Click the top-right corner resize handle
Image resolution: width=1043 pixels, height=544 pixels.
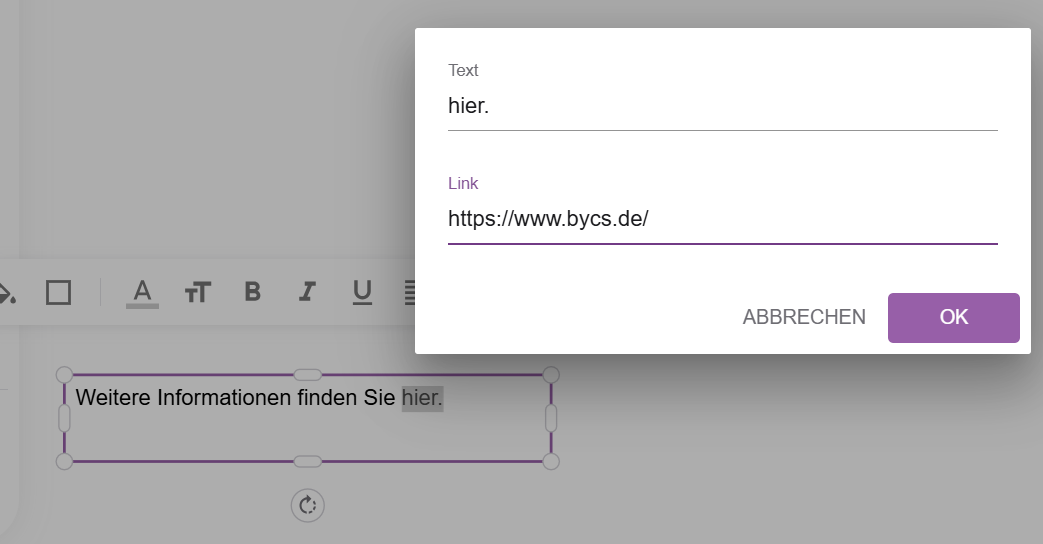551,375
